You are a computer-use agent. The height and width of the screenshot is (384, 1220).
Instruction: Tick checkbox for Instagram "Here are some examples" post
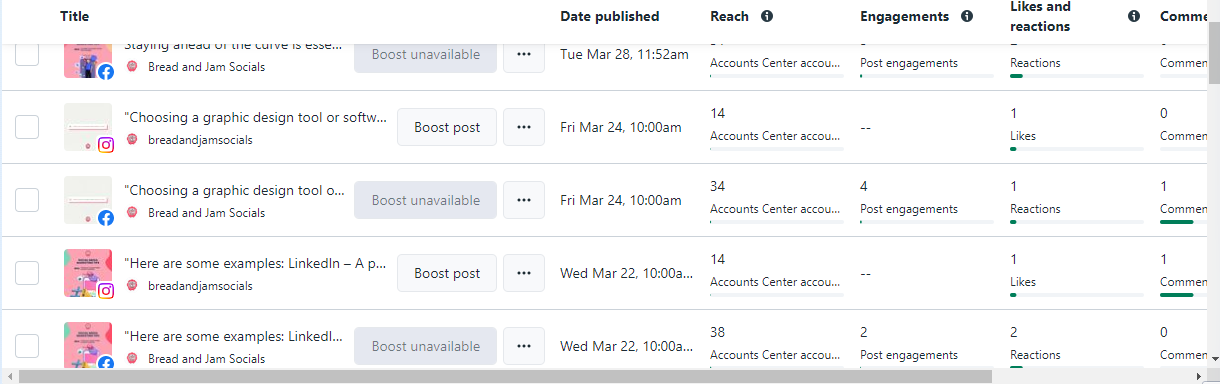(x=27, y=273)
